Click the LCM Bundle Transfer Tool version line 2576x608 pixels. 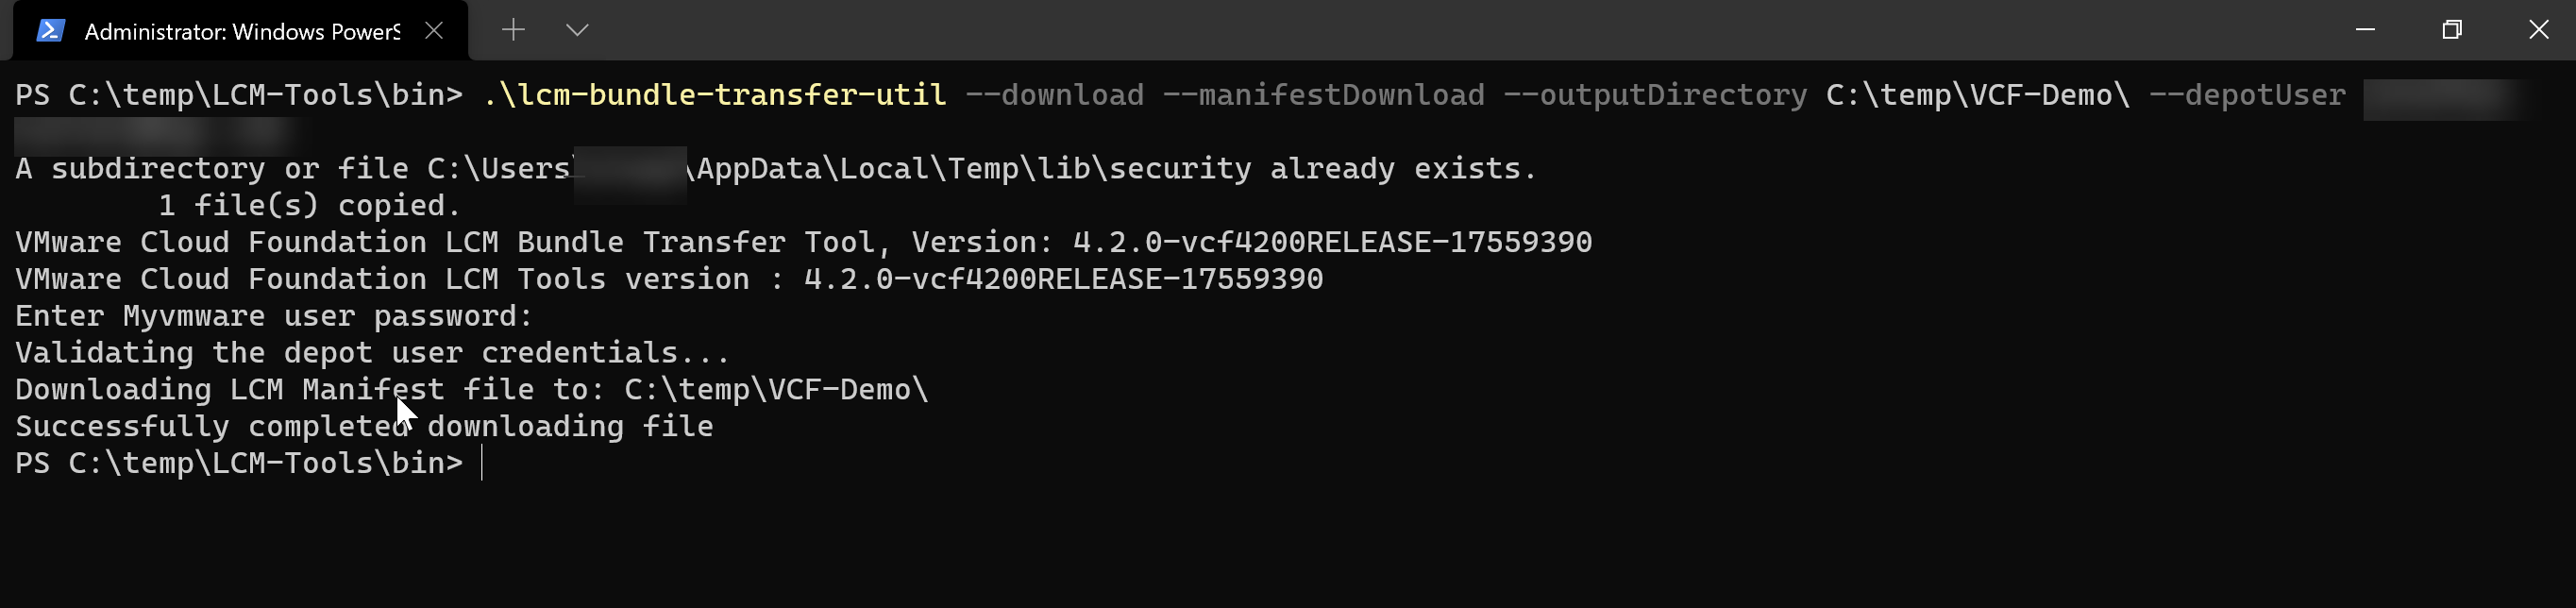click(x=803, y=242)
